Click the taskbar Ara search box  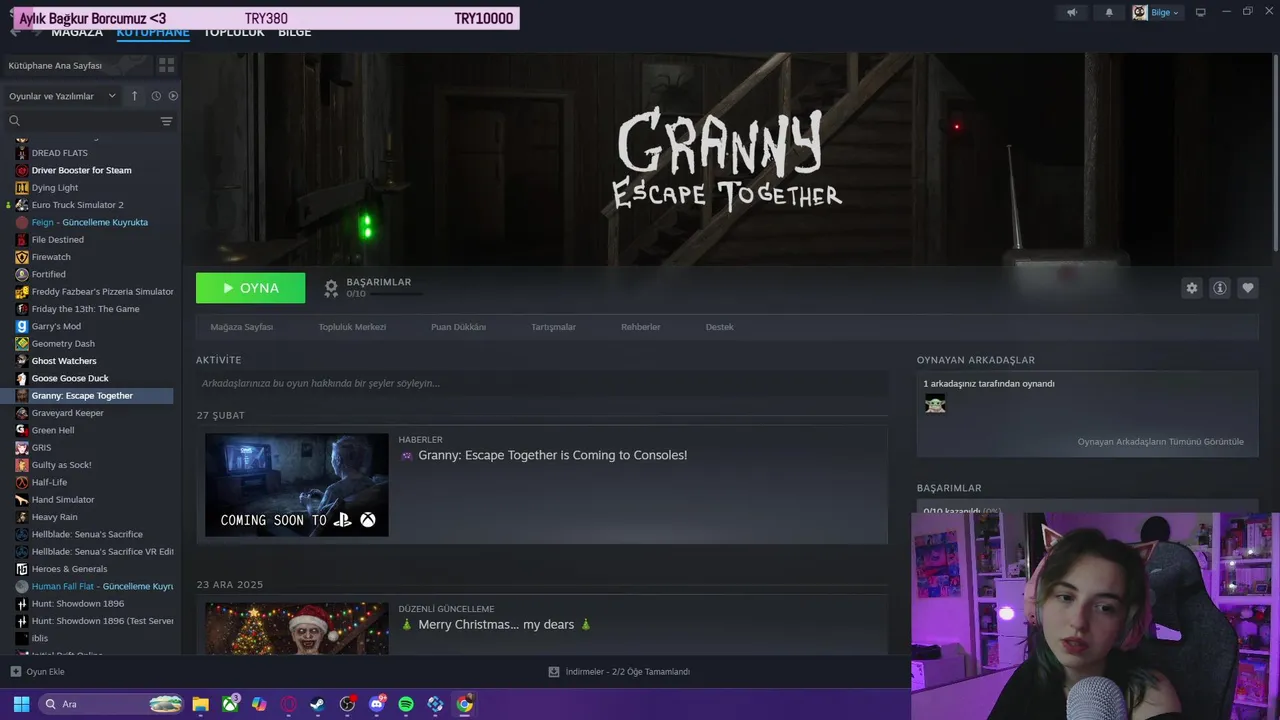112,704
